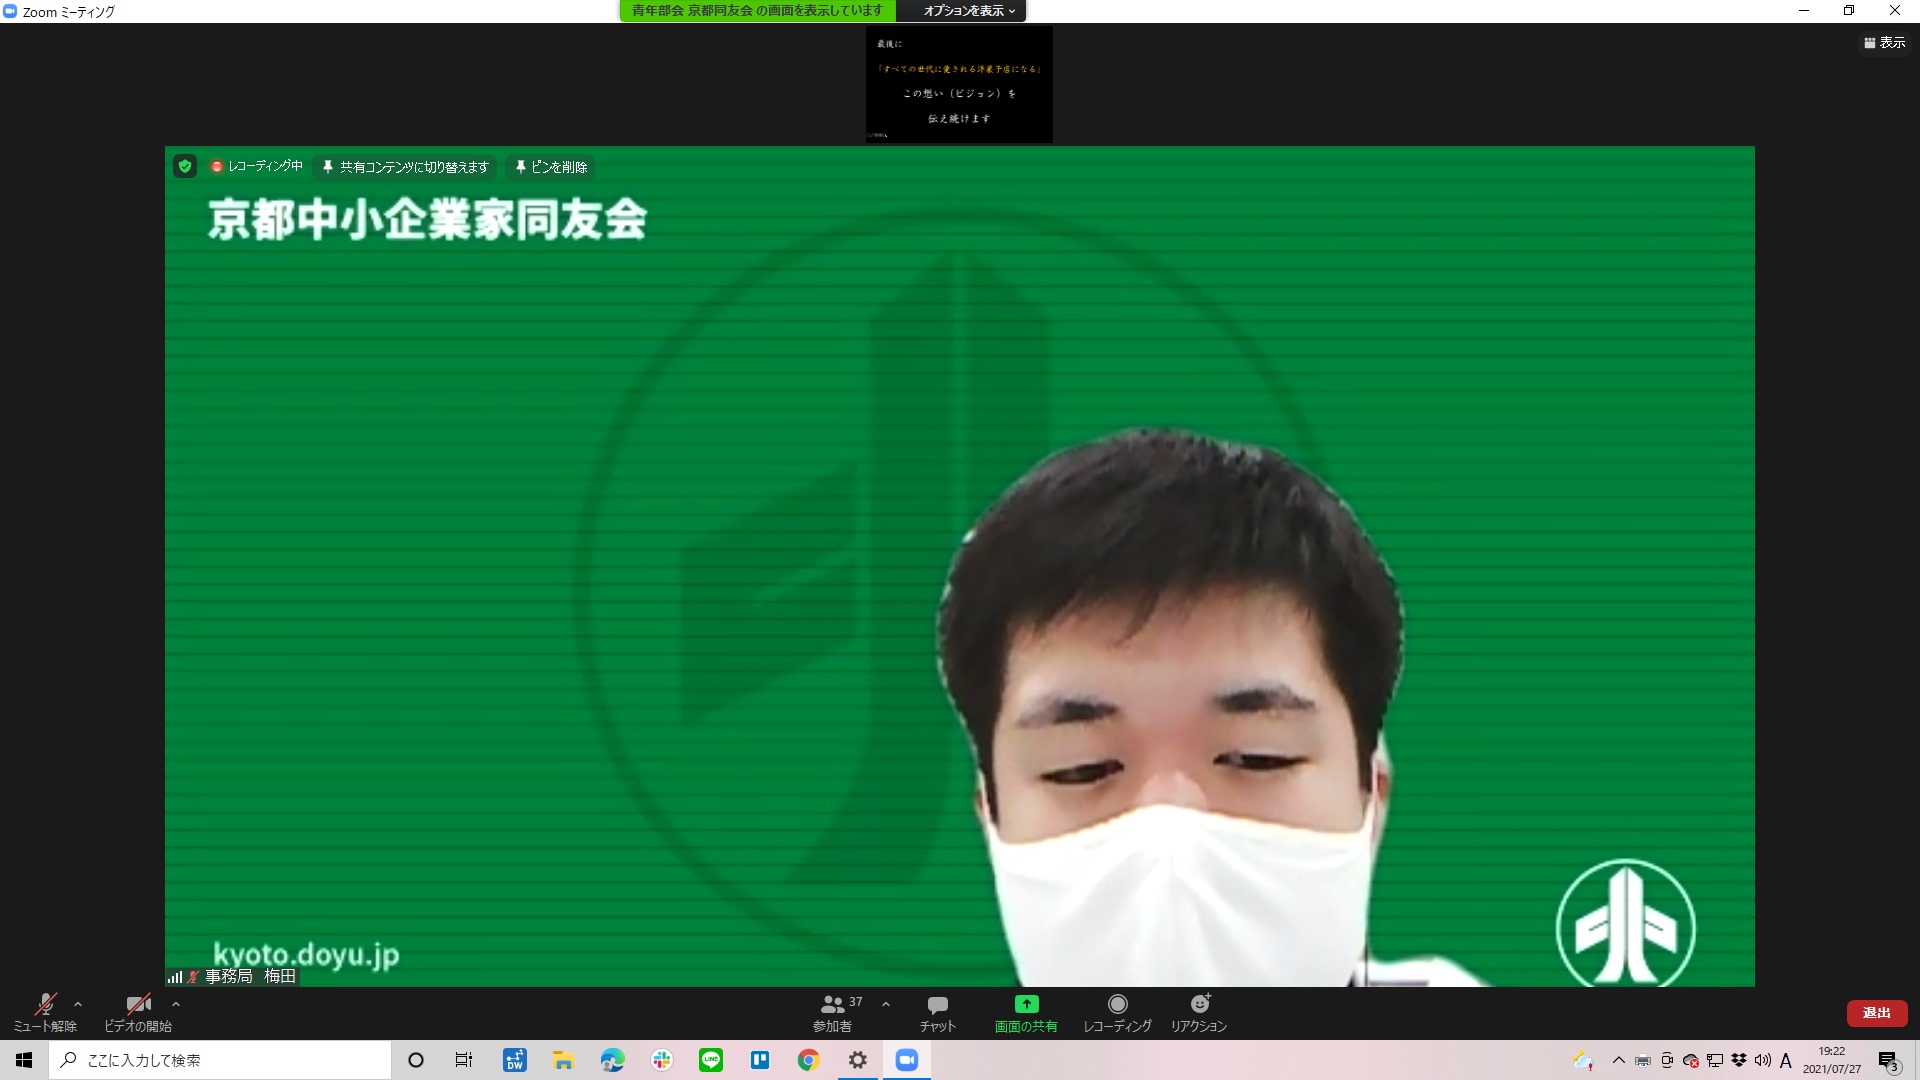
Task: Open the Dreamweaver taskbar icon
Action: pyautogui.click(x=515, y=1060)
